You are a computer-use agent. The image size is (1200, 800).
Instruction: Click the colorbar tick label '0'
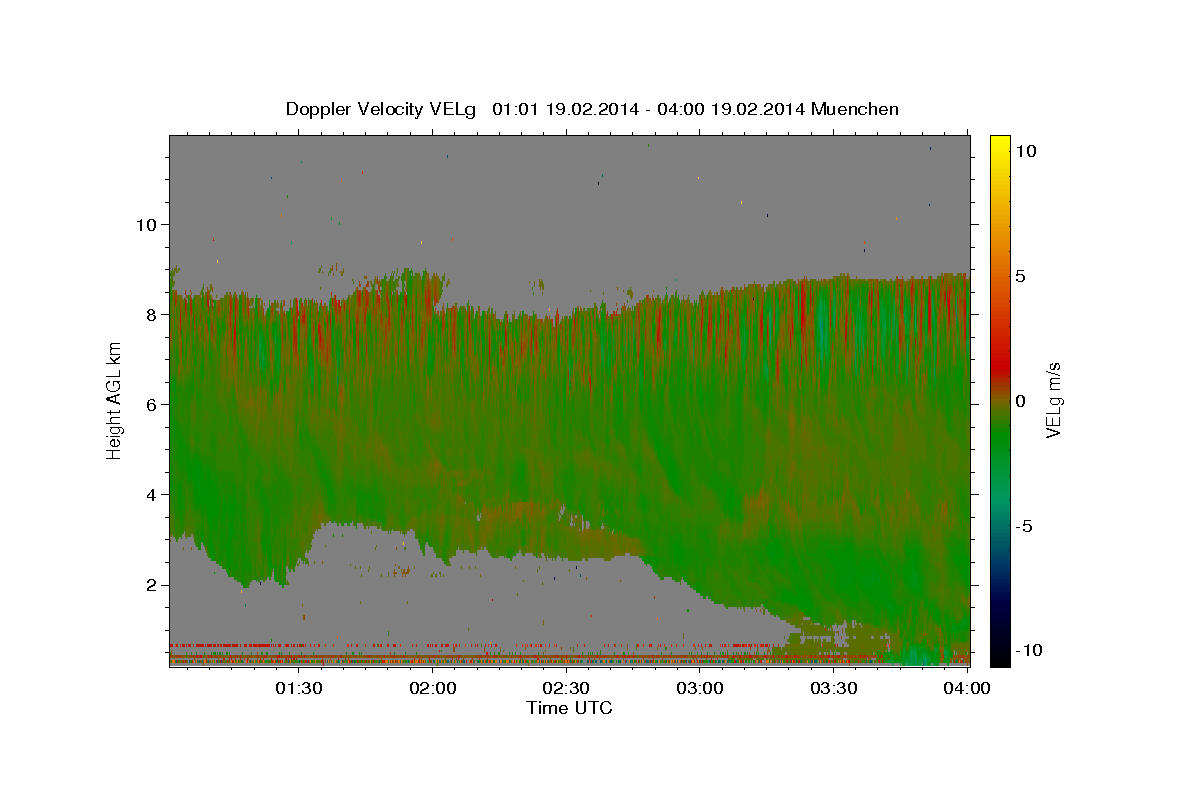click(x=1020, y=401)
